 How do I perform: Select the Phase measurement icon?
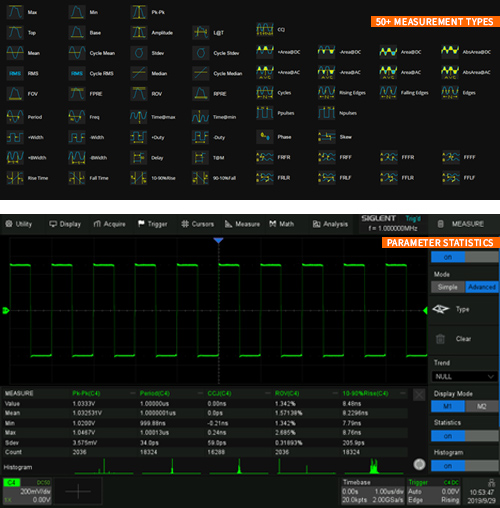(265, 136)
